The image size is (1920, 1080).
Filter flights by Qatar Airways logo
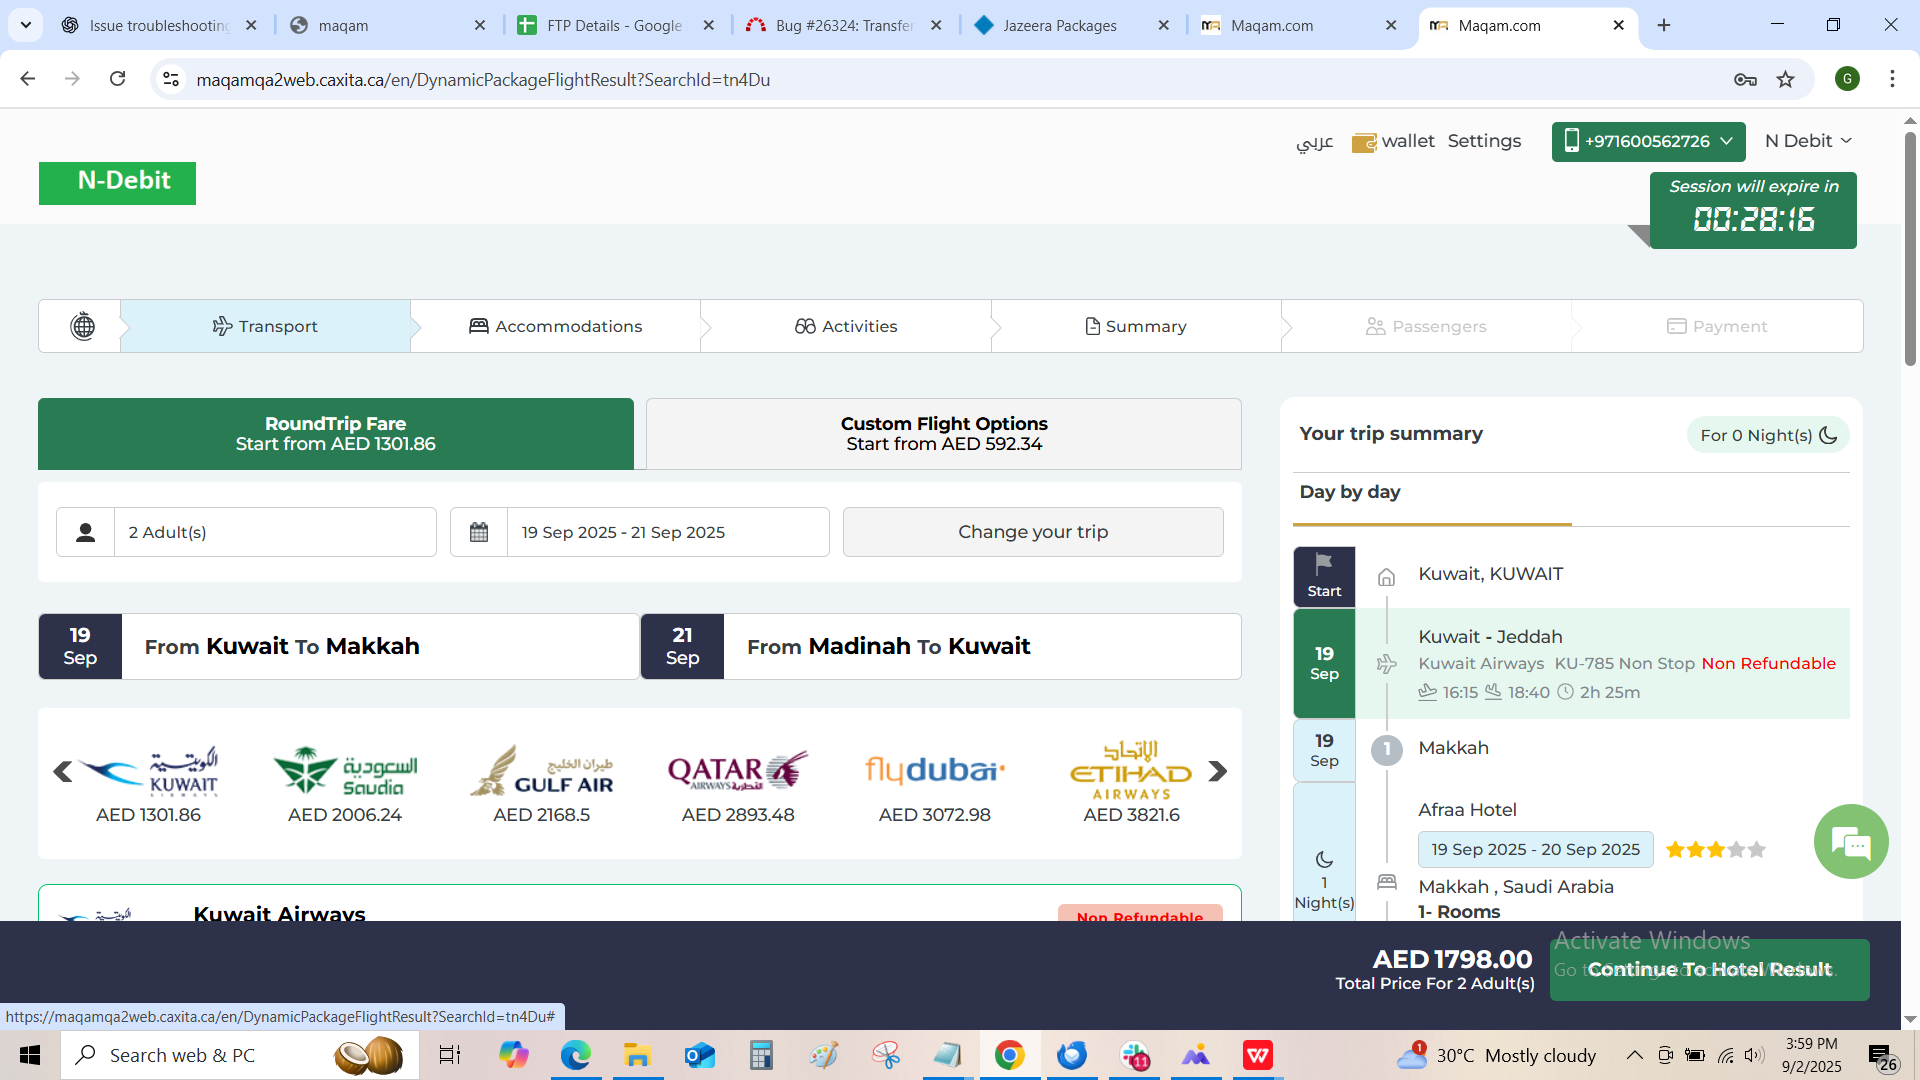(x=738, y=771)
